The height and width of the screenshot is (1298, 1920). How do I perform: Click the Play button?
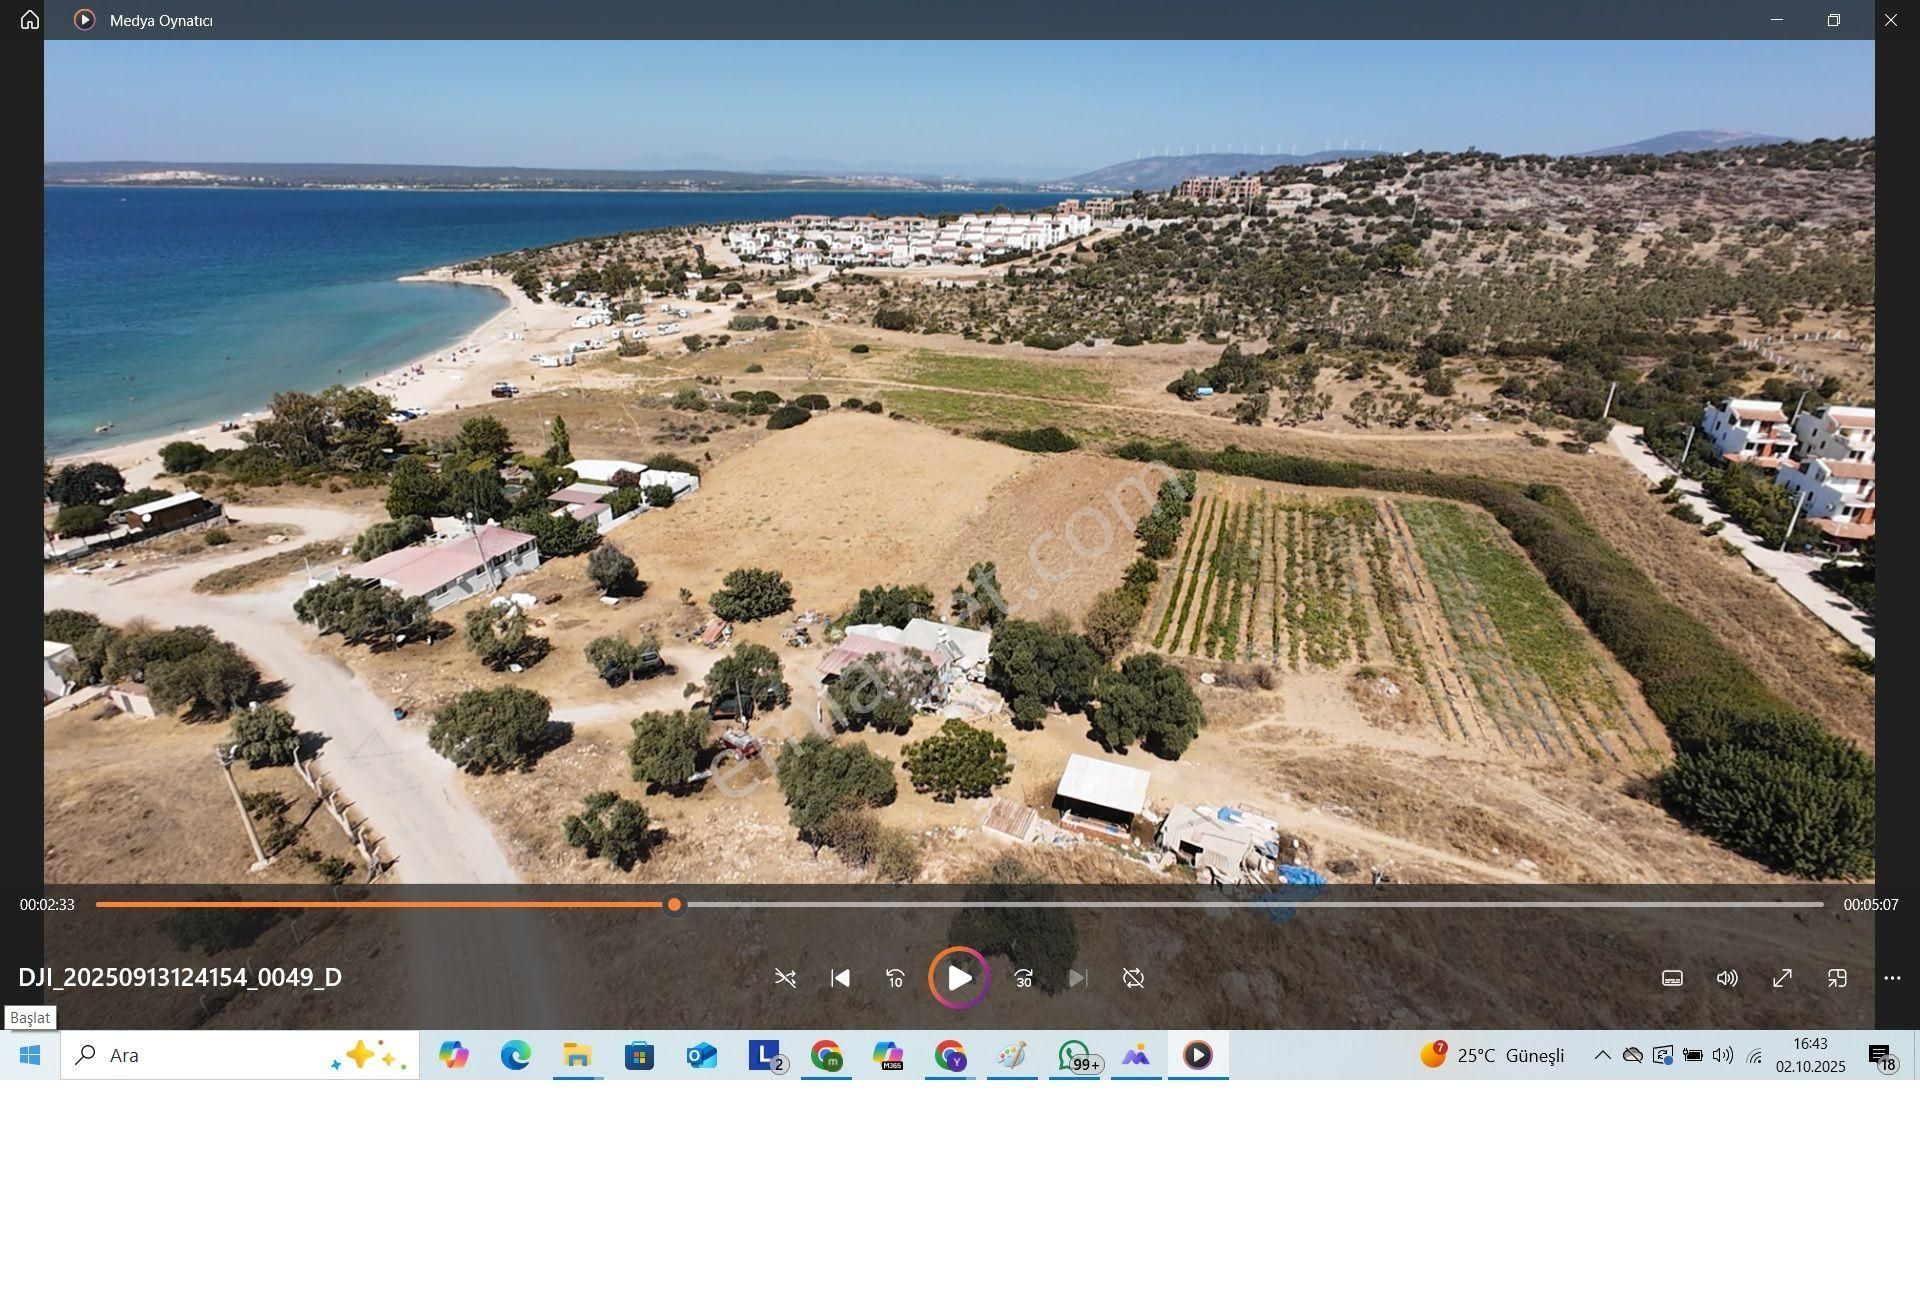959,978
